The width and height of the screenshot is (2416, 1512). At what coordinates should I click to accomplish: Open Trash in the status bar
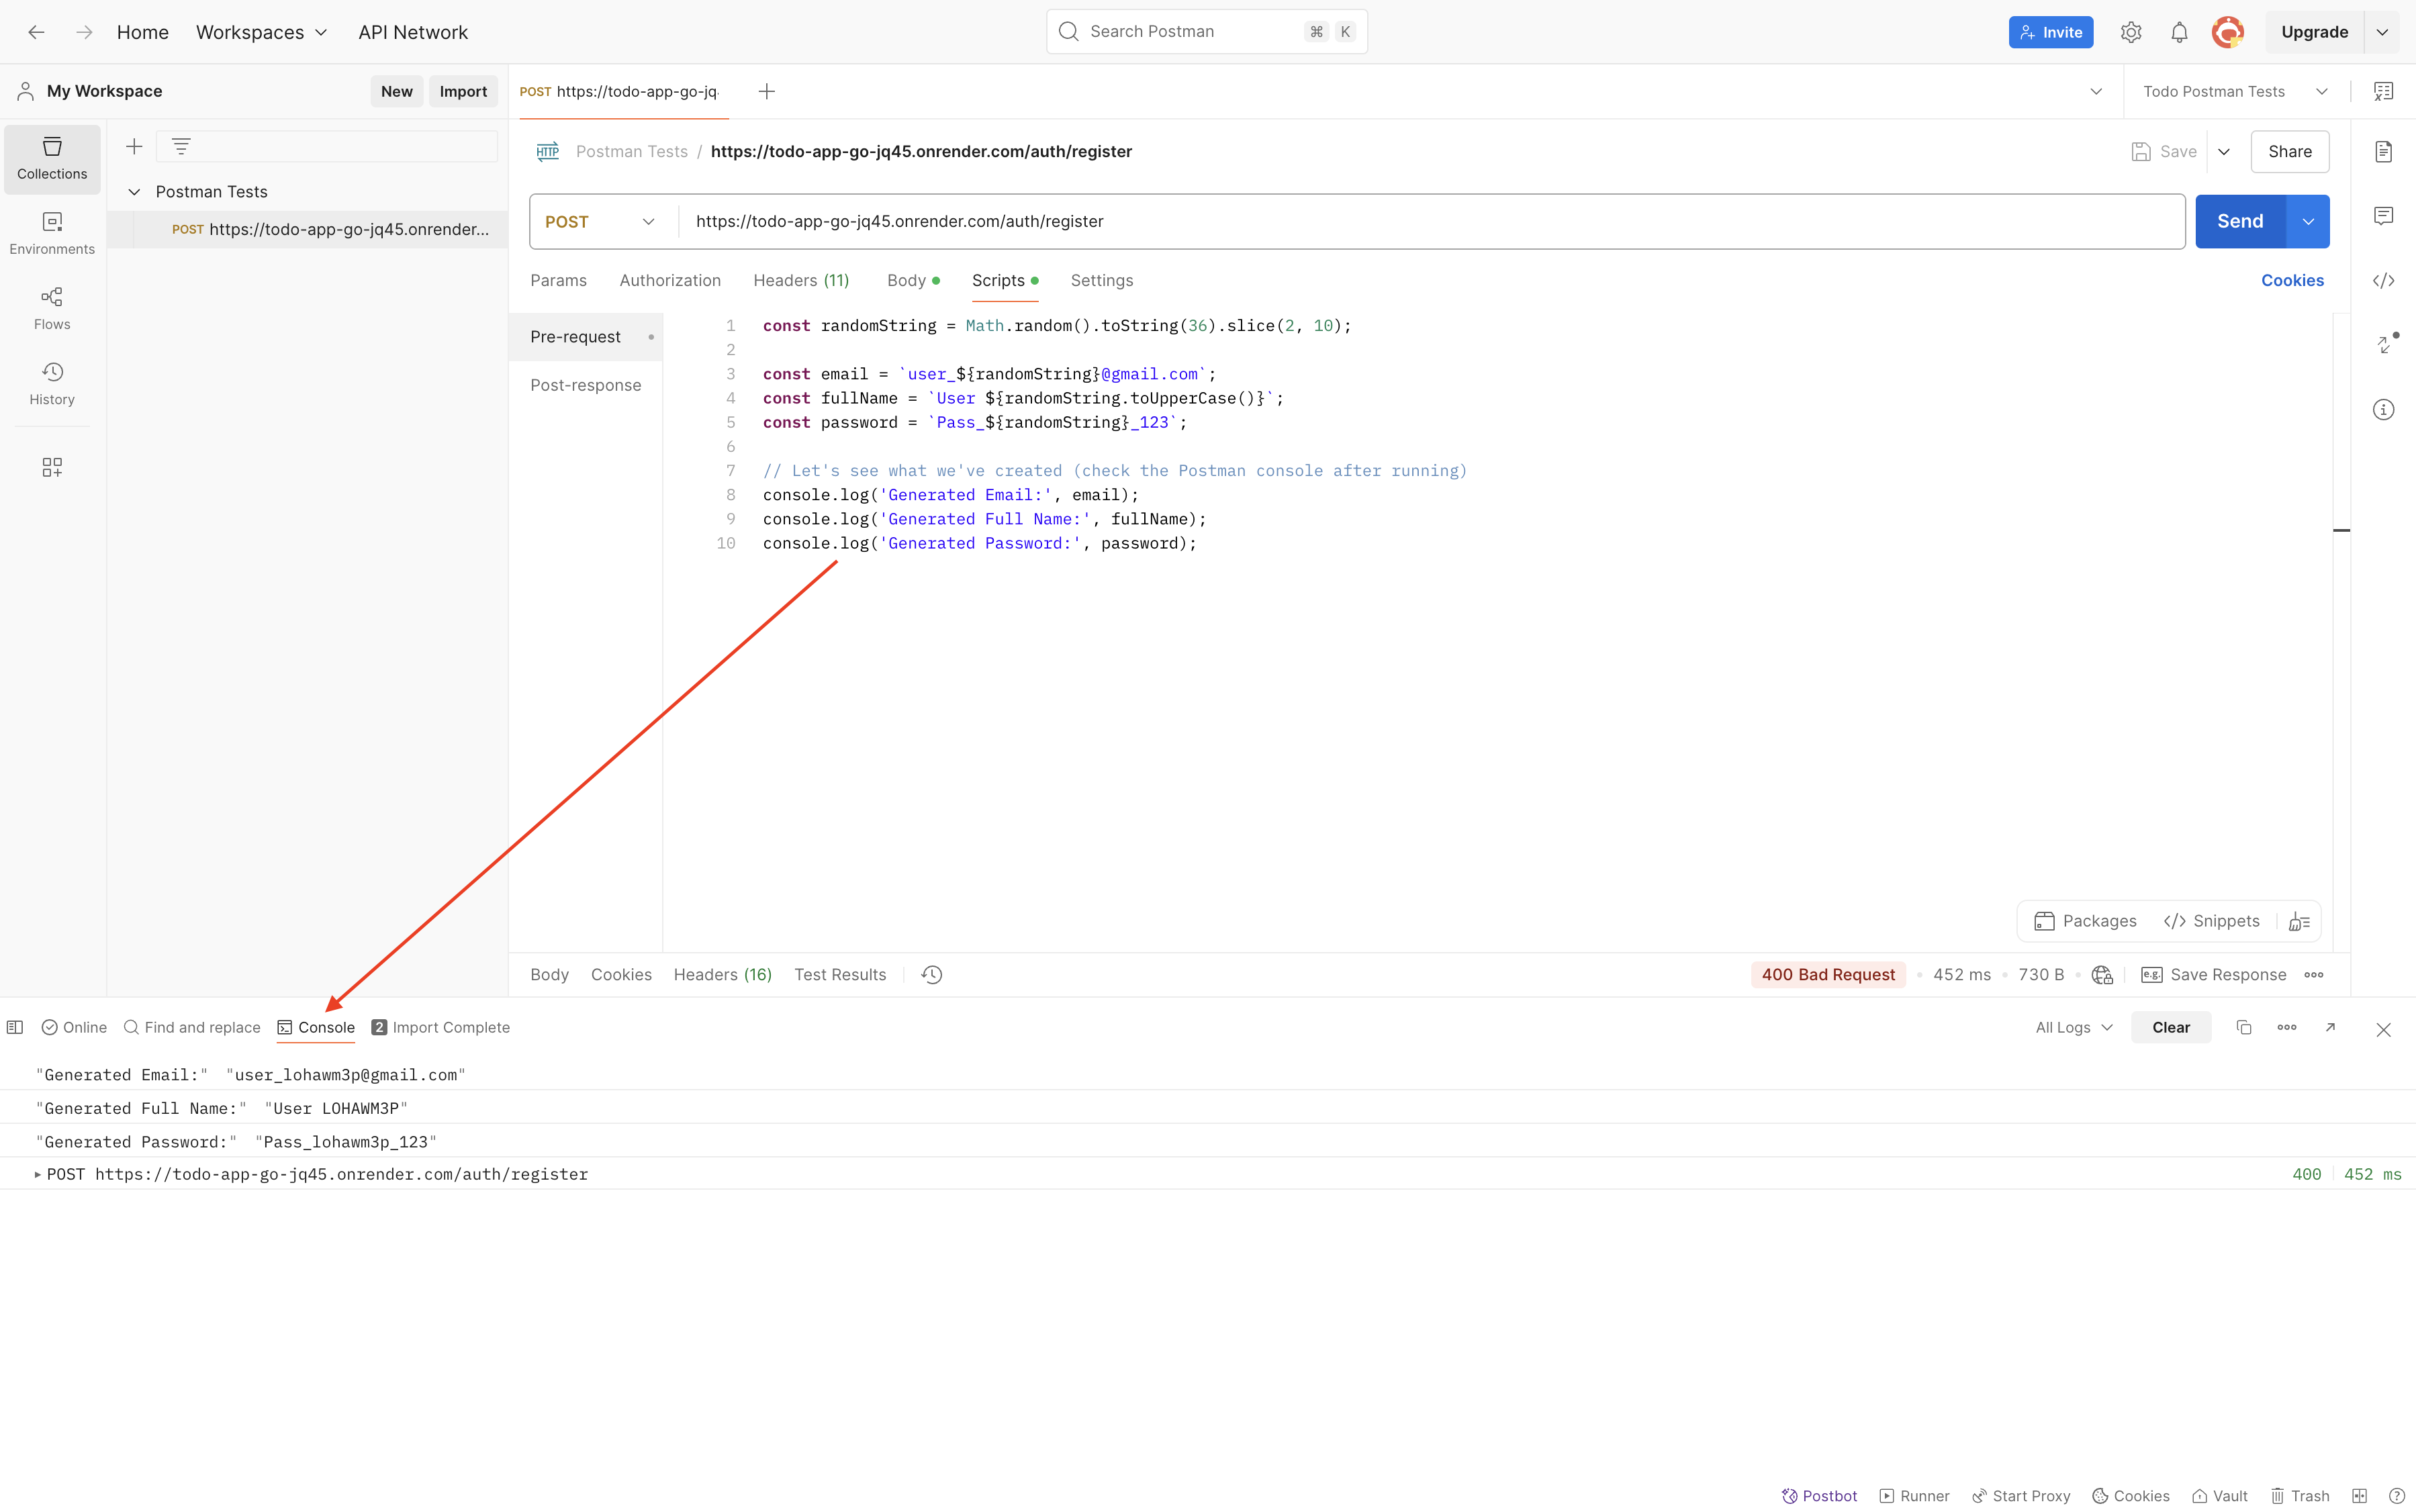(x=2300, y=1496)
